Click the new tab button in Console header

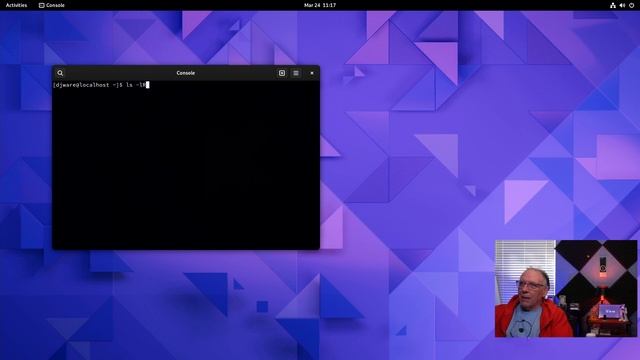282,73
